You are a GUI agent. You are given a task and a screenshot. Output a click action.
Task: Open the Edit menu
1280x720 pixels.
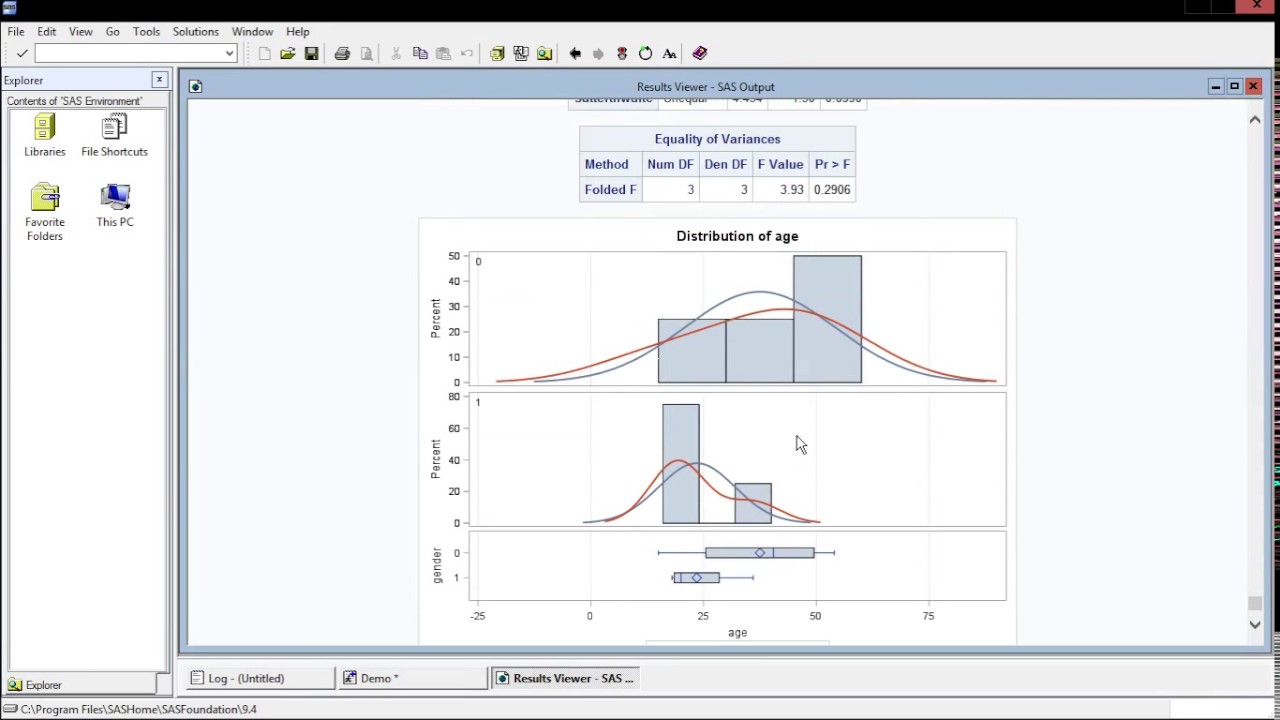tap(47, 31)
